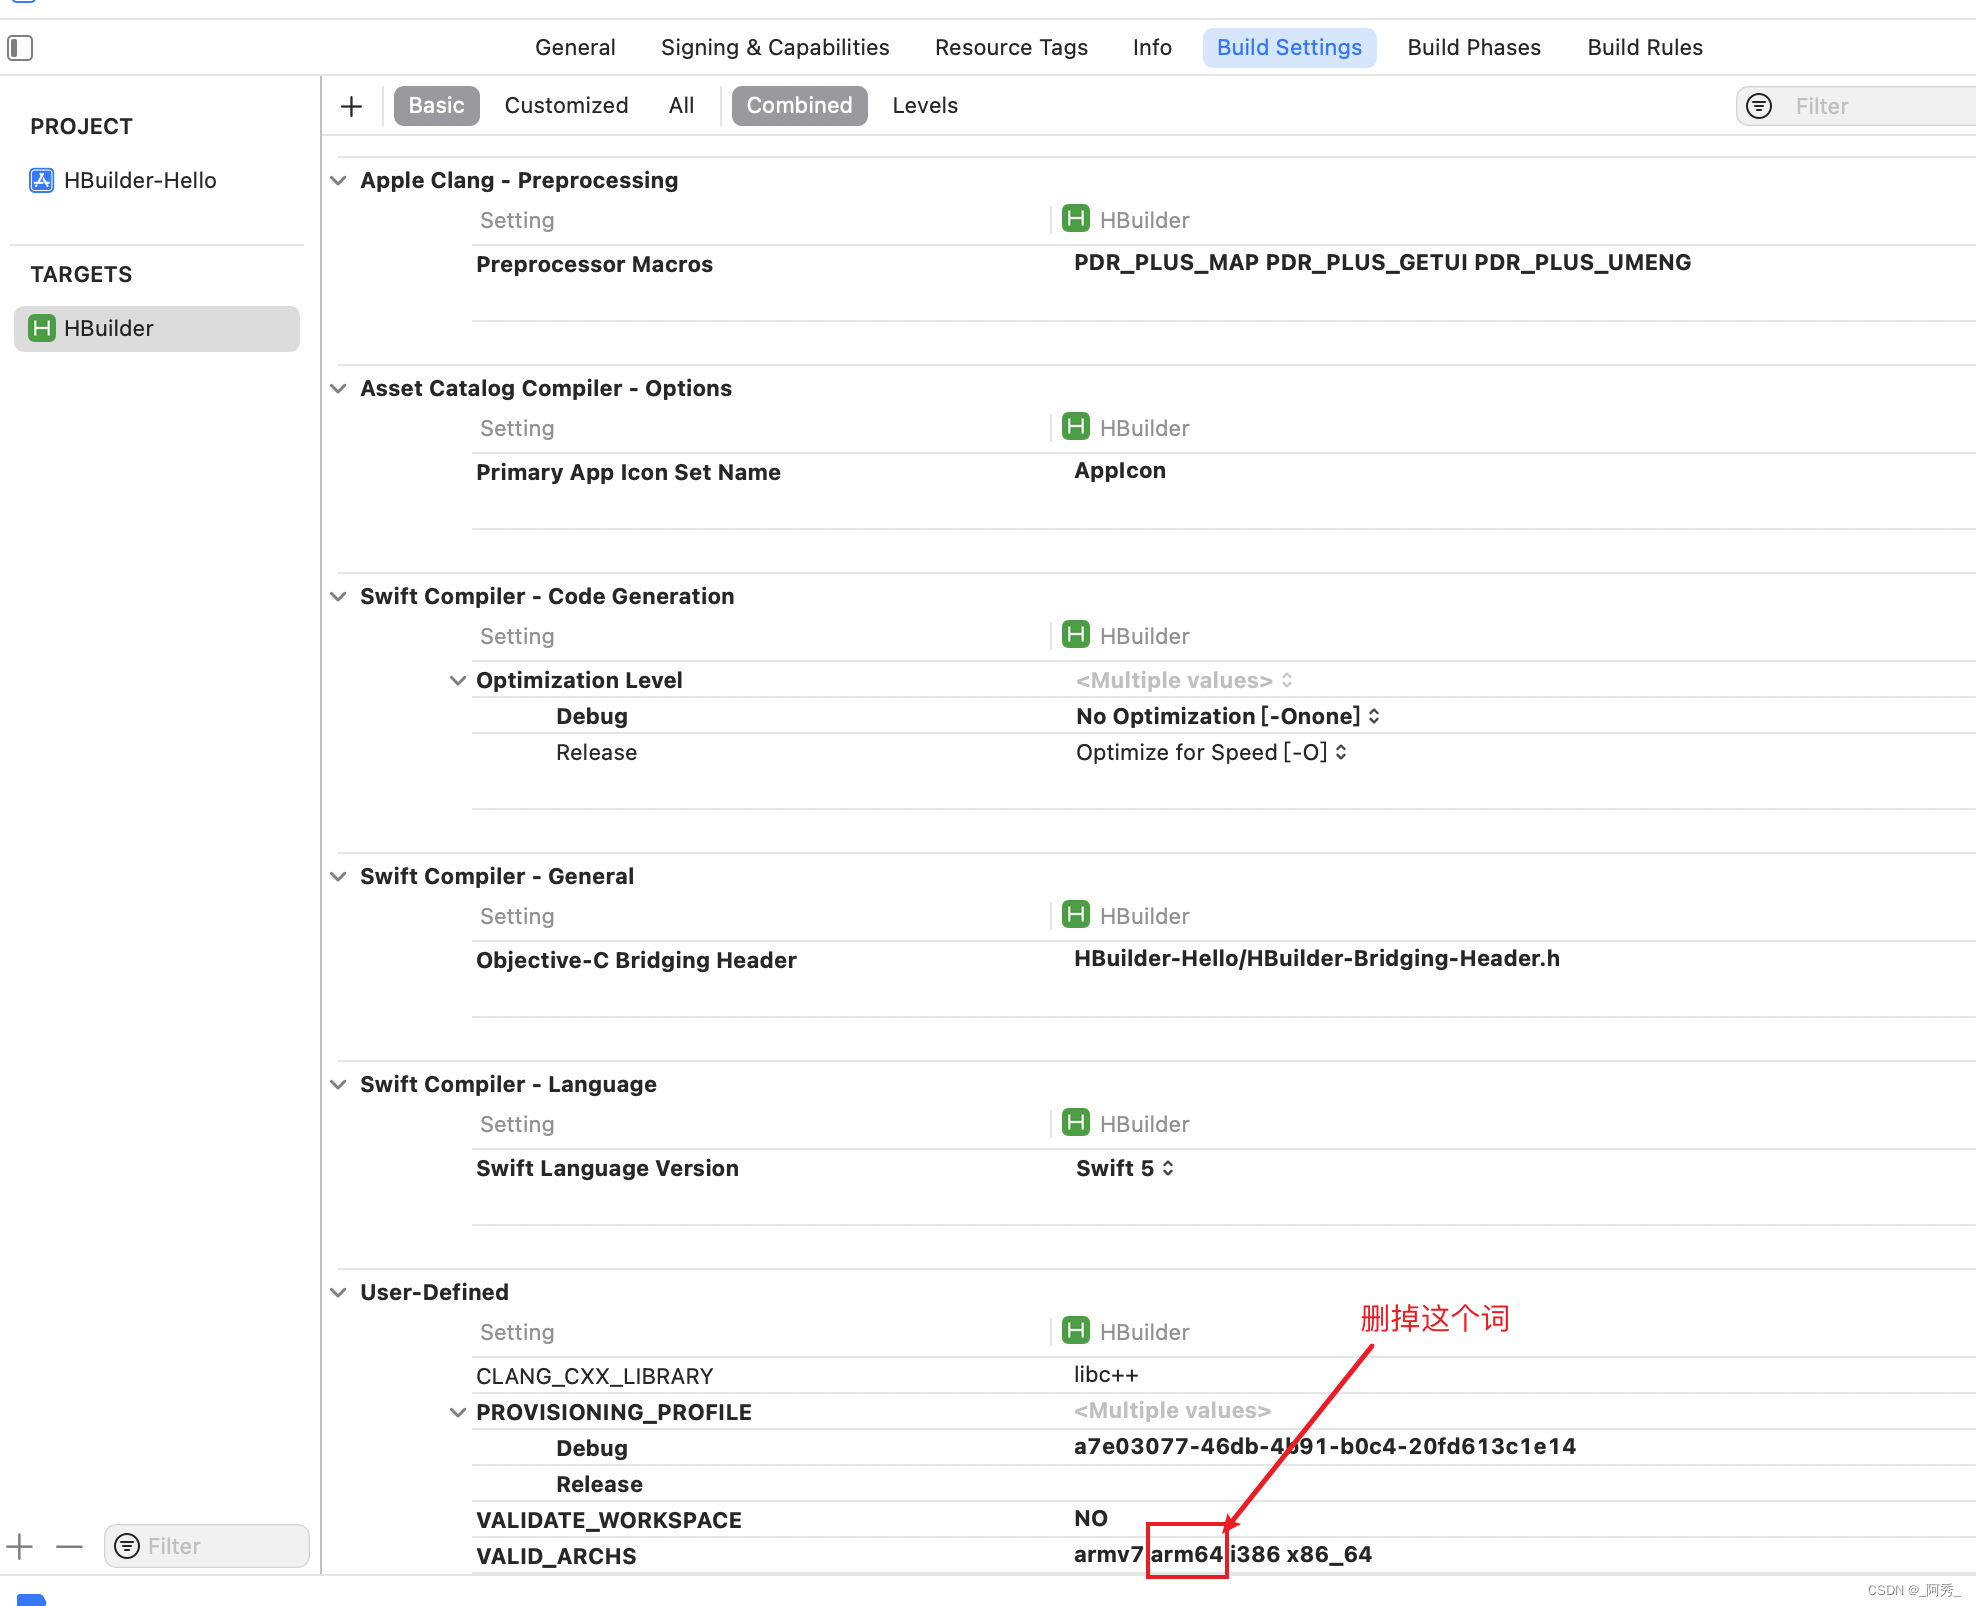Collapse Apple Clang - Preprocessing section
Image resolution: width=1976 pixels, height=1606 pixels.
pos(339,181)
